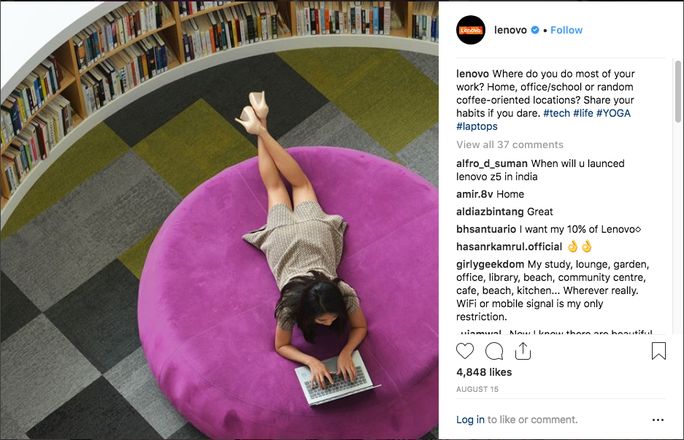Share the post using the share icon
The height and width of the screenshot is (440, 684).
click(523, 351)
